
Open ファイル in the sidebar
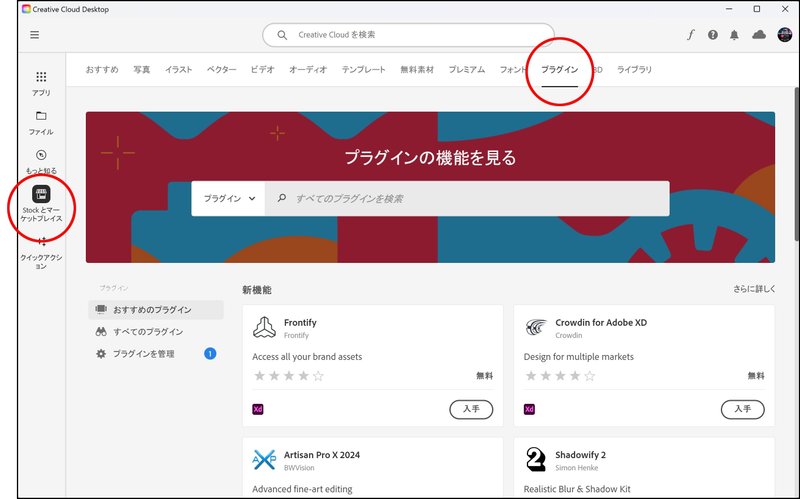[41, 122]
